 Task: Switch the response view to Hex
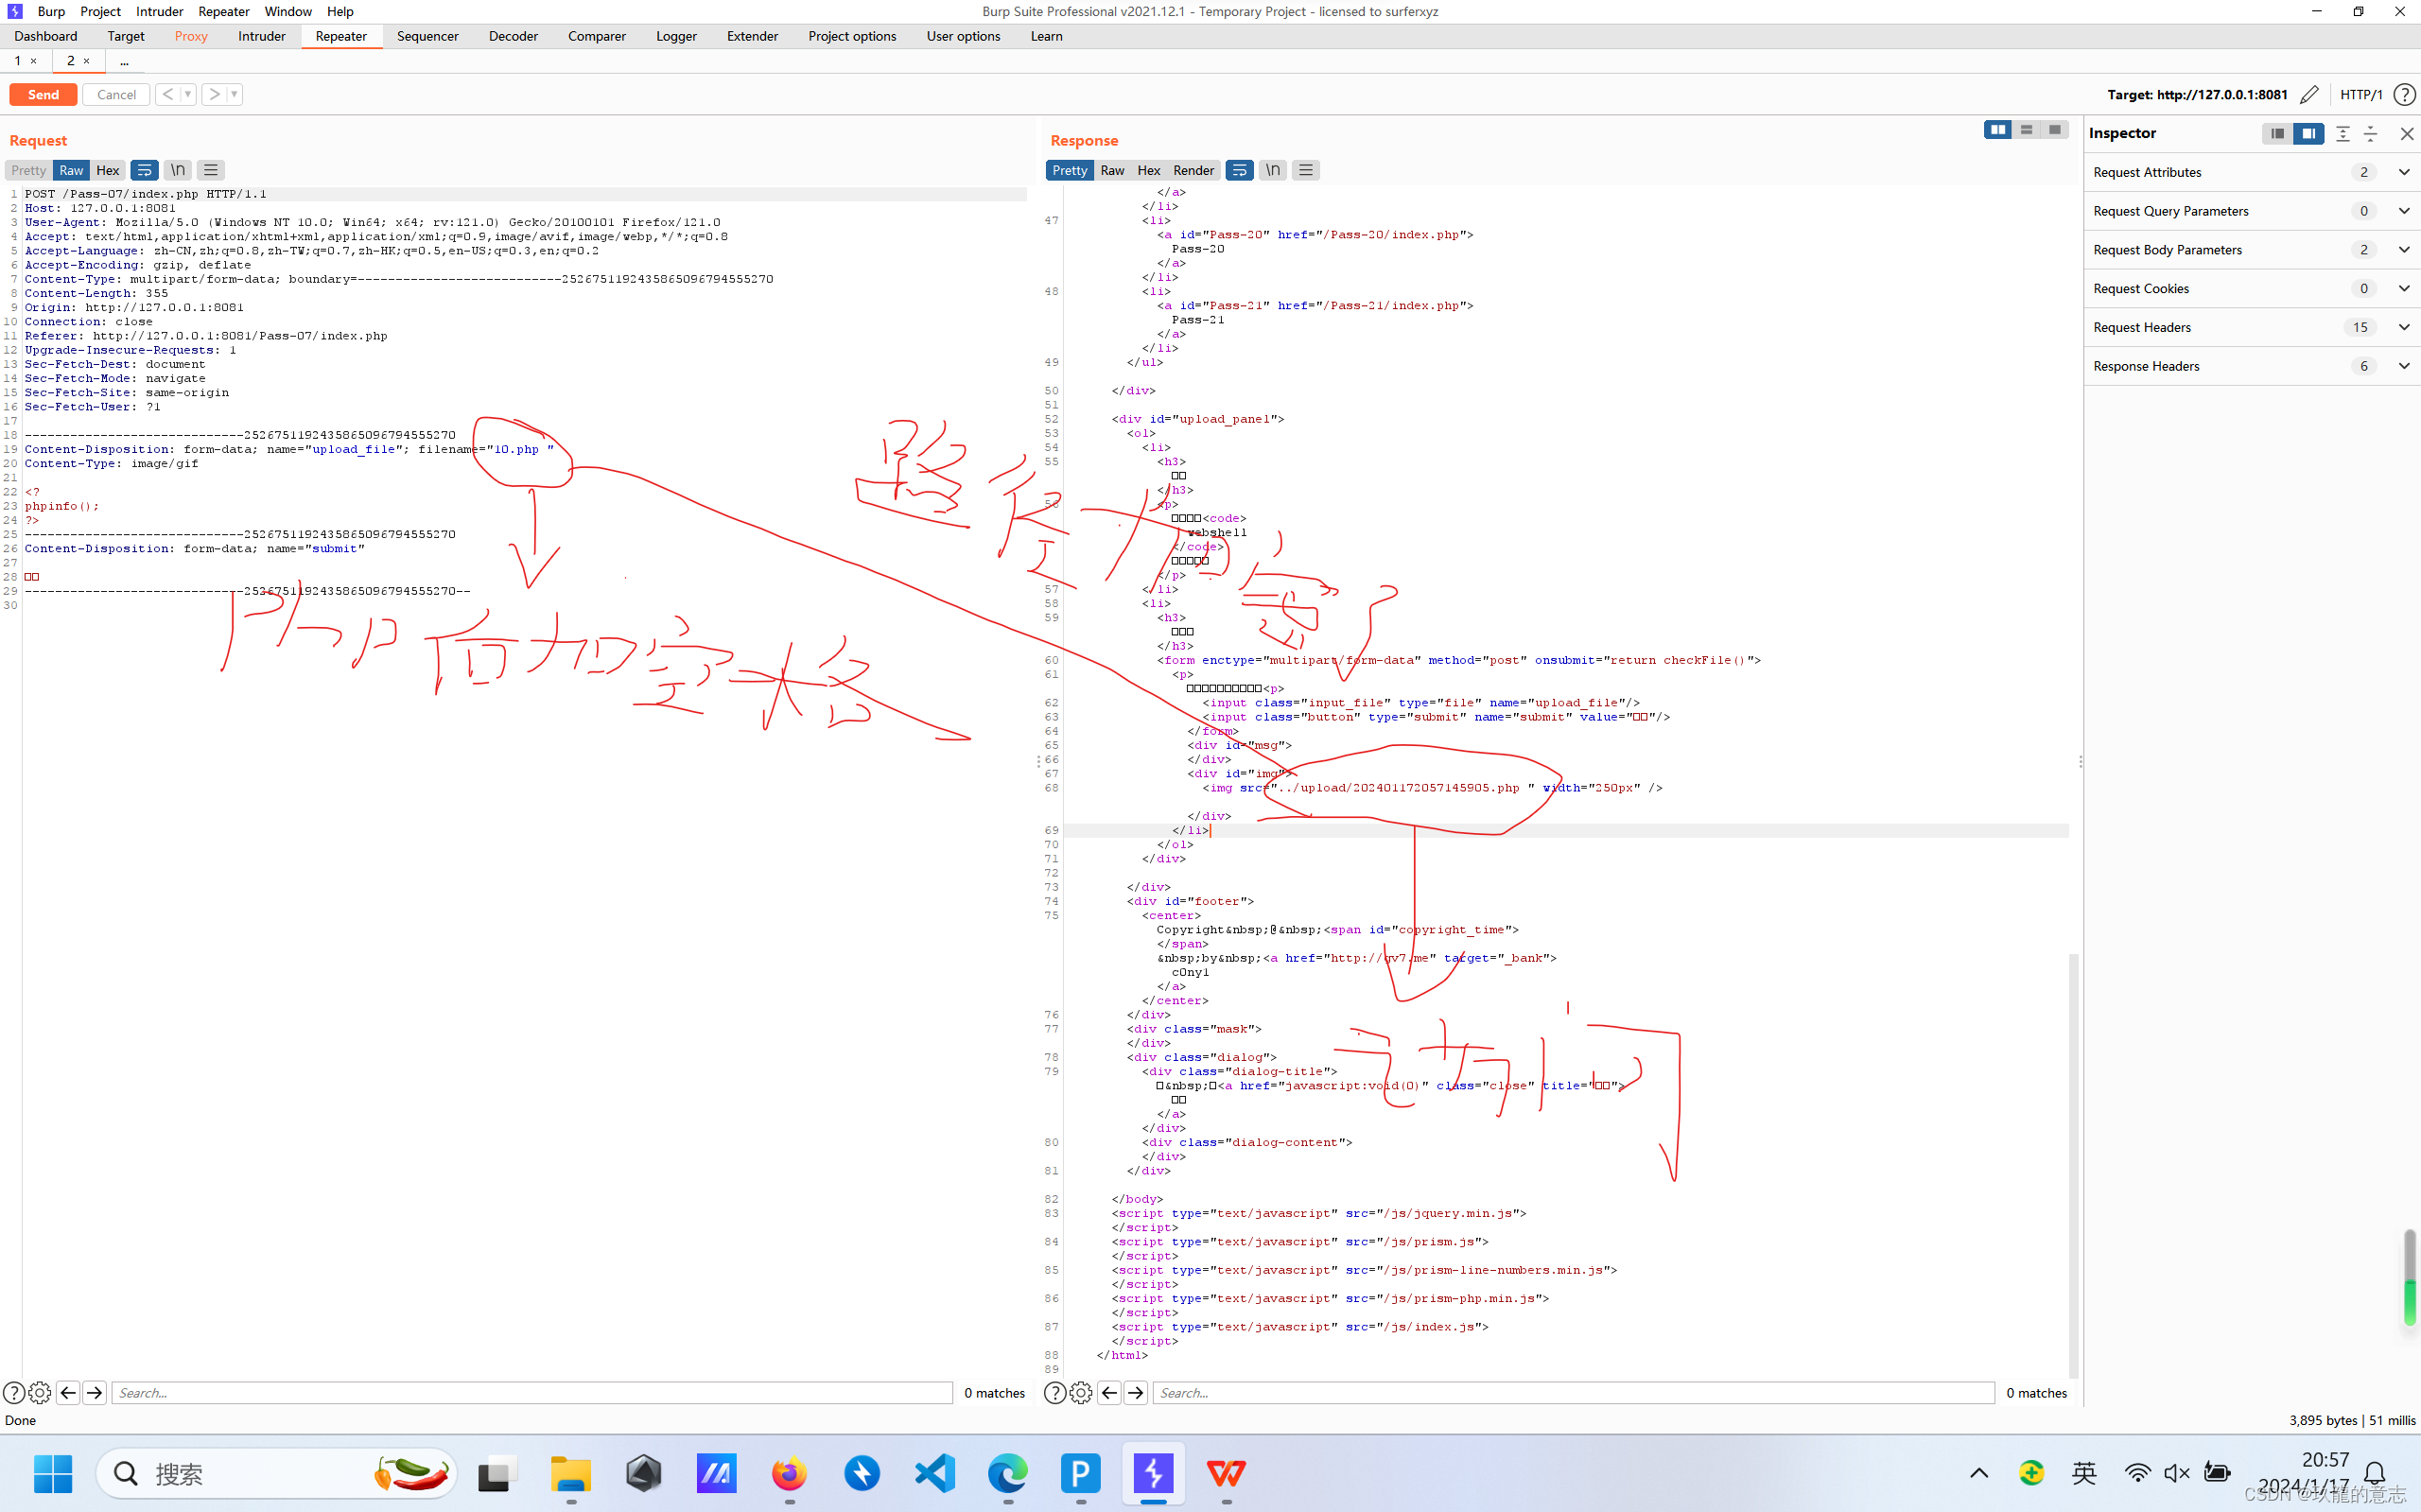point(1149,170)
